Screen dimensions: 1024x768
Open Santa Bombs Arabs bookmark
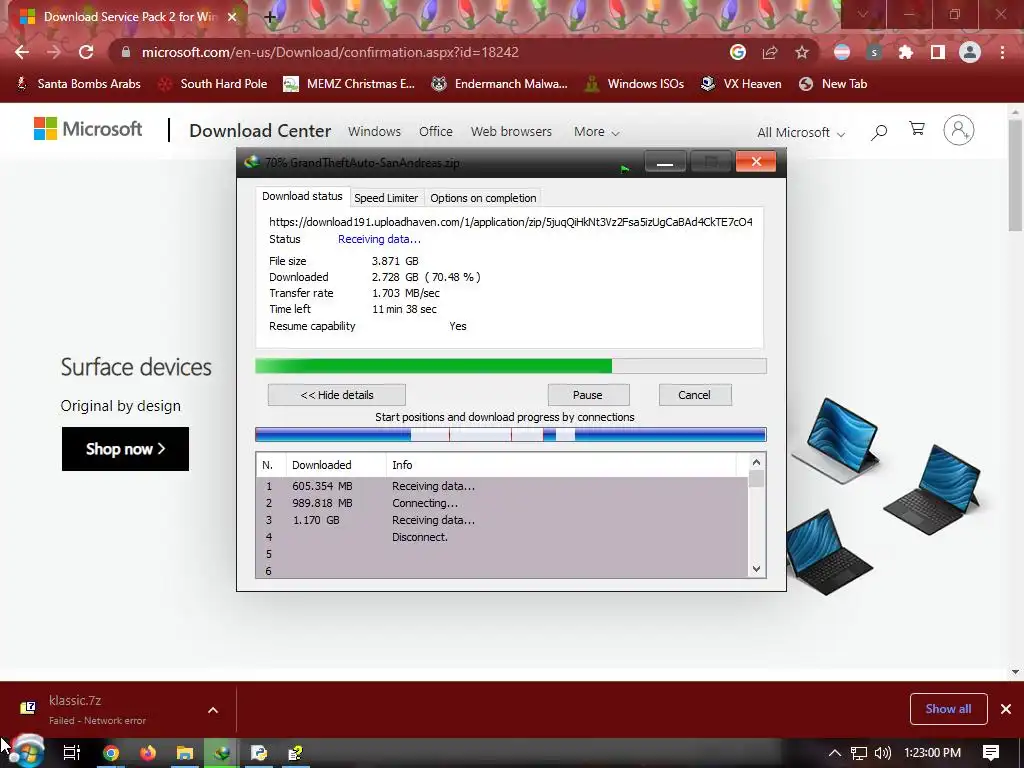[78, 84]
